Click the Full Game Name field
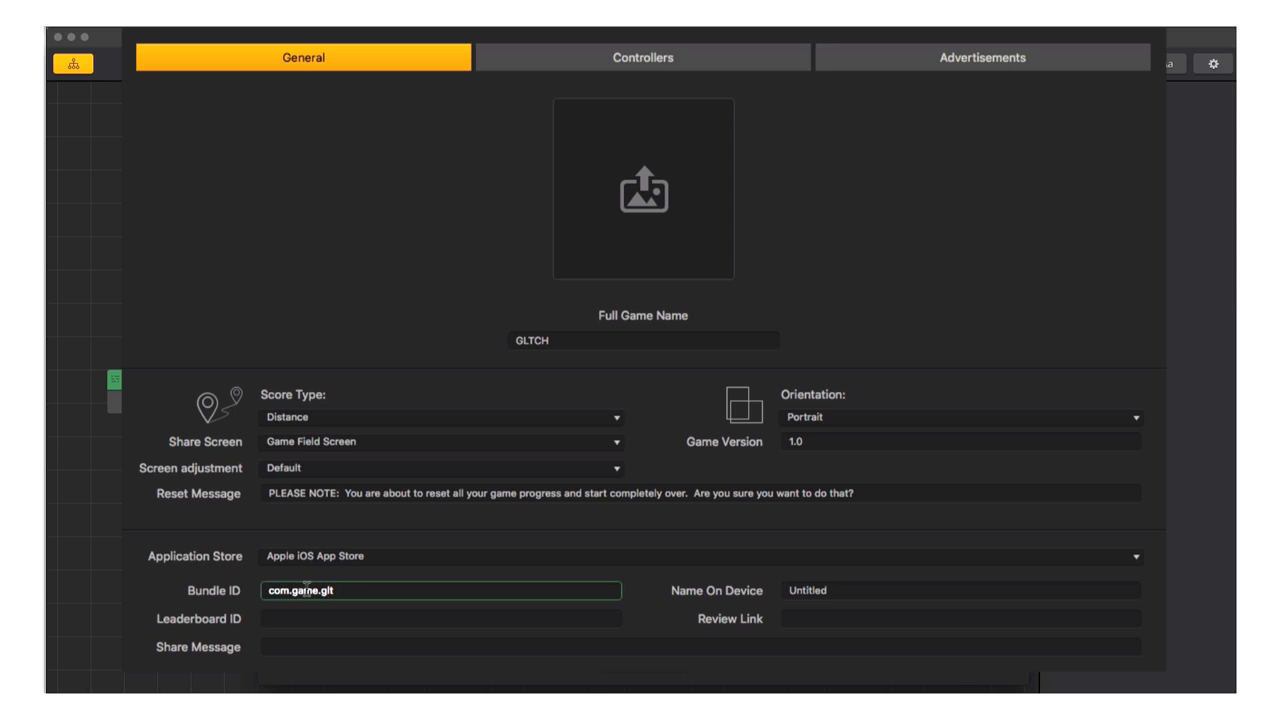This screenshot has width=1280, height=720. coord(643,341)
